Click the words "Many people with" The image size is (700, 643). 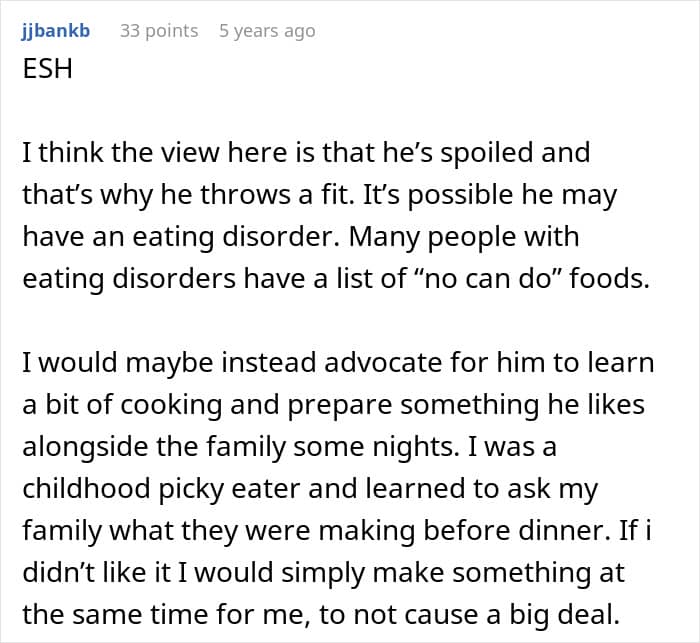pos(493,237)
